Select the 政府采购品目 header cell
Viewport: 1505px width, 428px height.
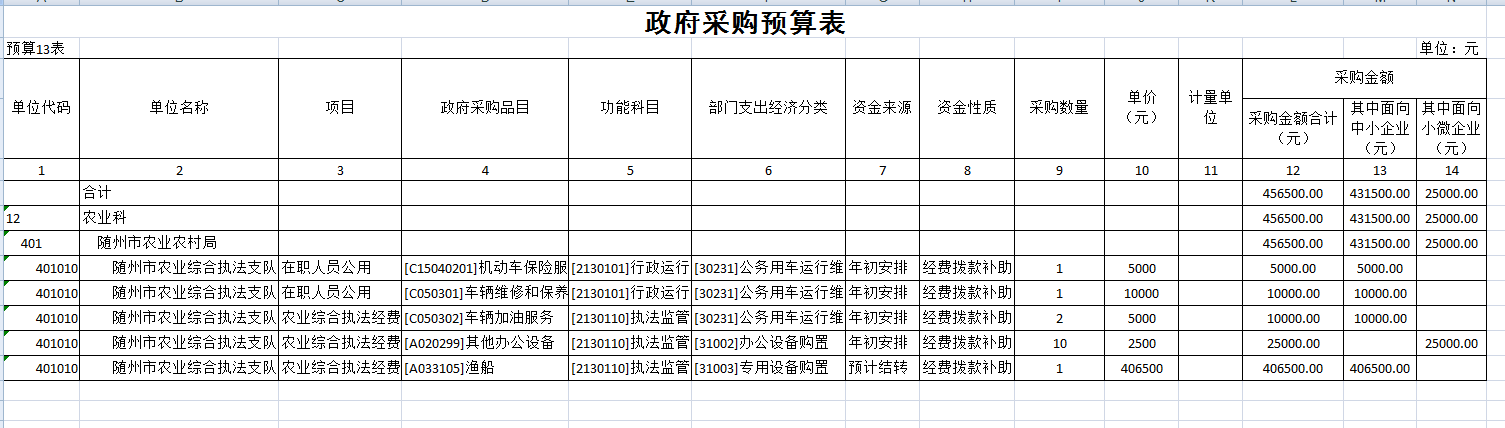point(485,108)
